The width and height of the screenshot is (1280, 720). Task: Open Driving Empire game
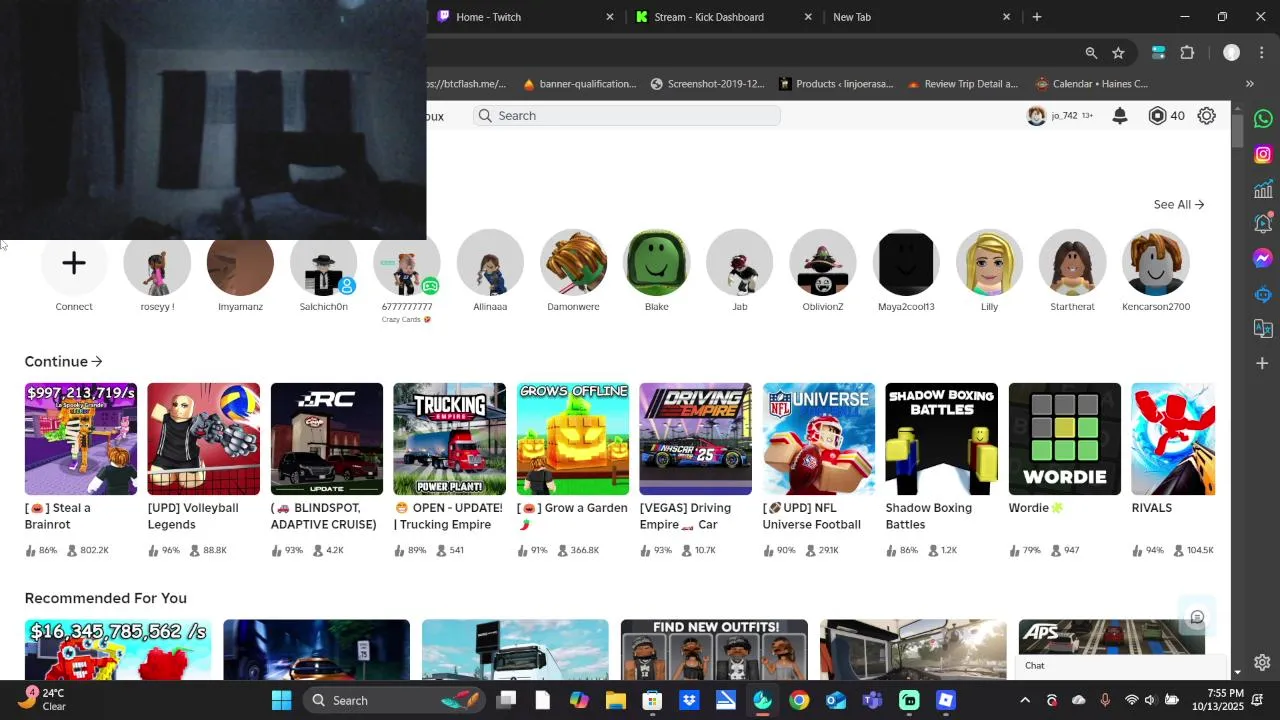click(x=696, y=439)
